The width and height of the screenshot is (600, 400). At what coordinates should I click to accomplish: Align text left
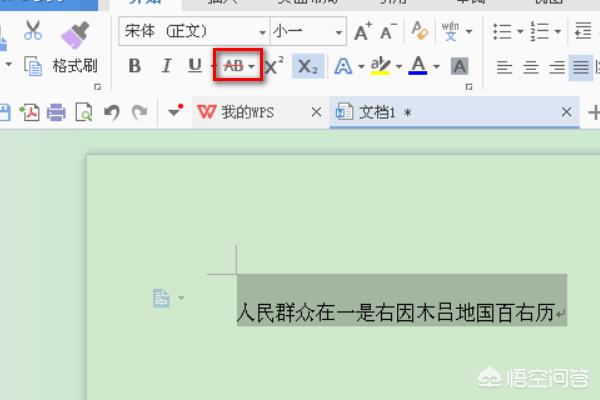(504, 67)
